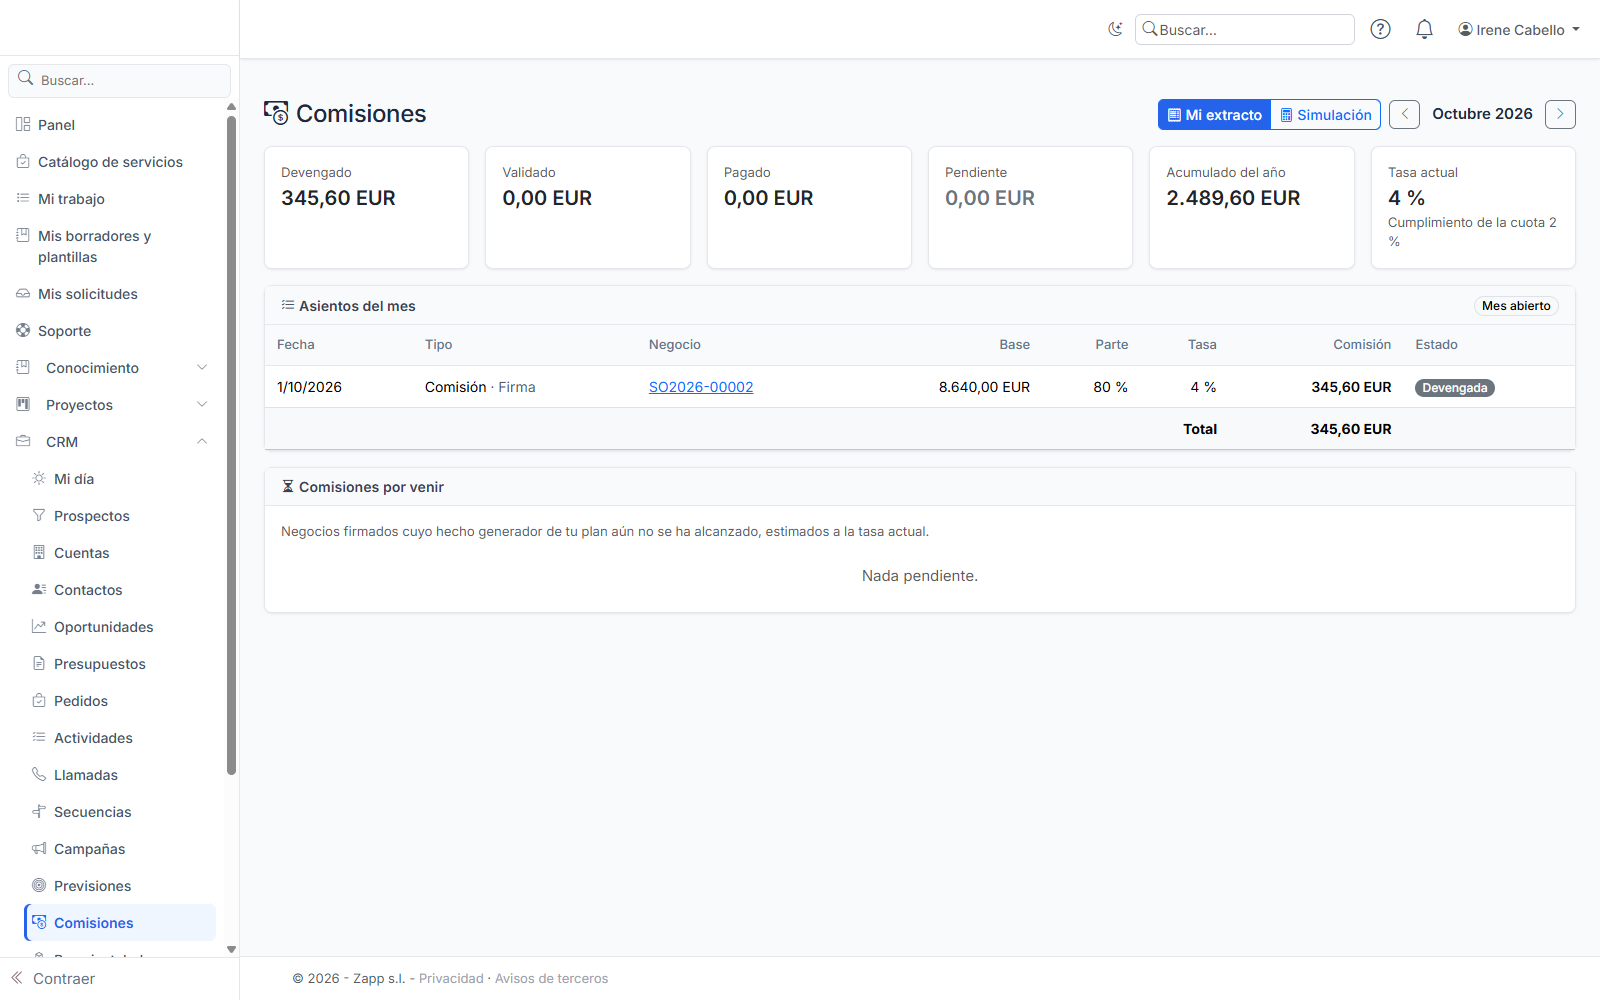Switch to Simulación view

tap(1326, 114)
